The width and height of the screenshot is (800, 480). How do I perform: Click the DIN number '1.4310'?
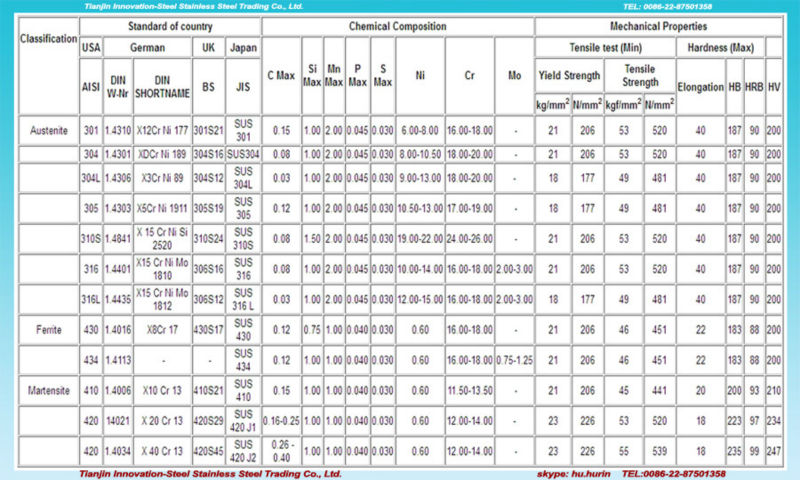coord(118,131)
